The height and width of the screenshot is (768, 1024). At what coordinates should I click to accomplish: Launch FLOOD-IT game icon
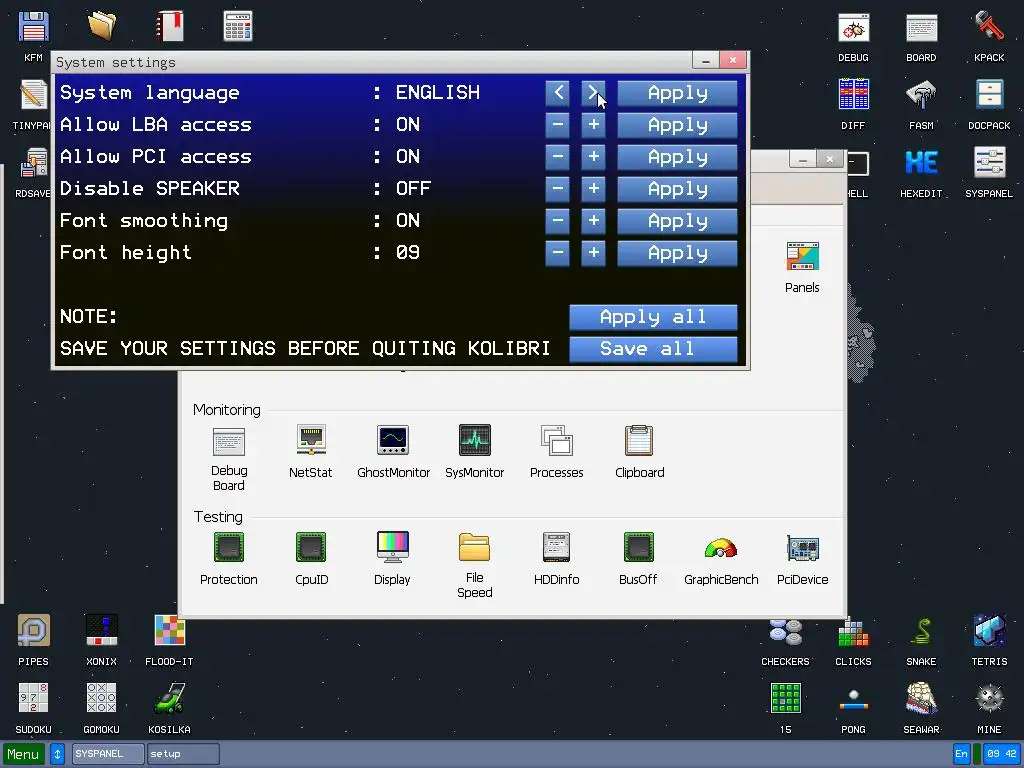170,631
